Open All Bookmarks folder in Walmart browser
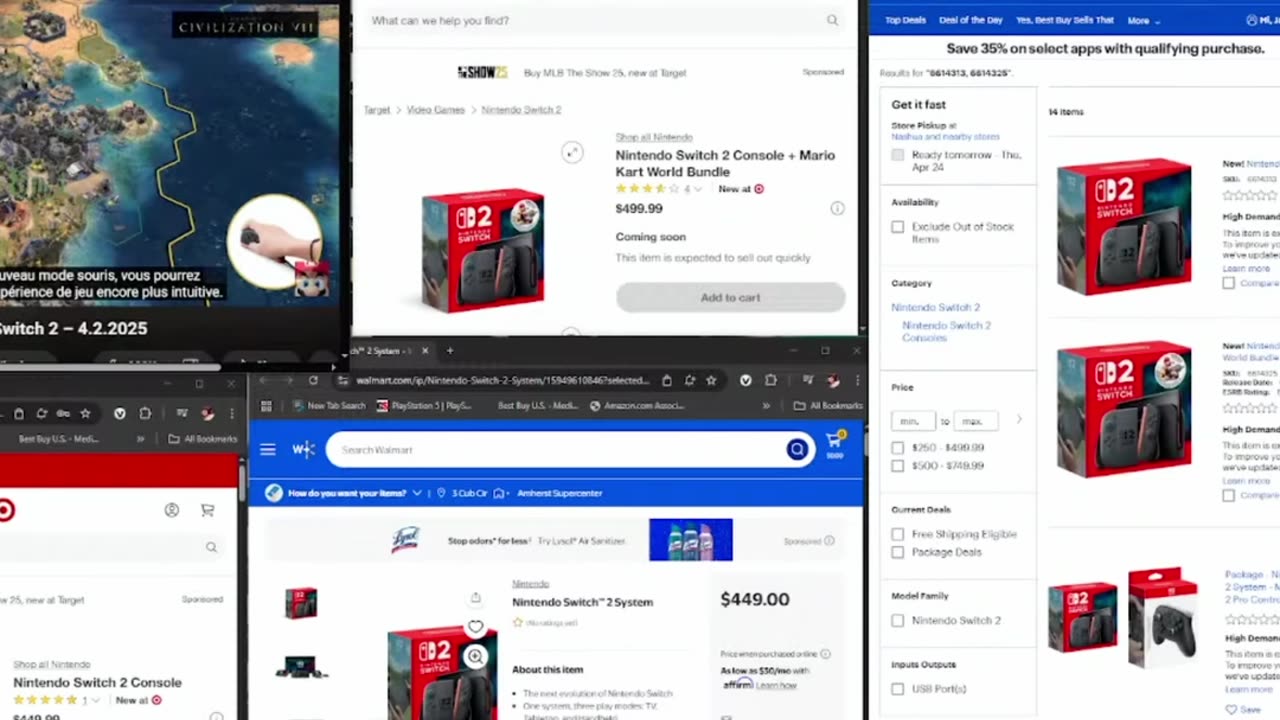The image size is (1280, 720). coord(827,406)
